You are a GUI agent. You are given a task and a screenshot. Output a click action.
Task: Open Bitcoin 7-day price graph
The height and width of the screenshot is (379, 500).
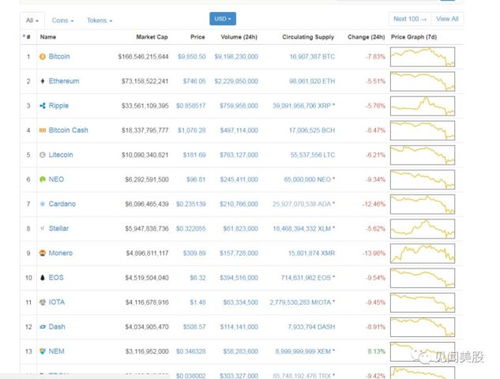[x=422, y=57]
